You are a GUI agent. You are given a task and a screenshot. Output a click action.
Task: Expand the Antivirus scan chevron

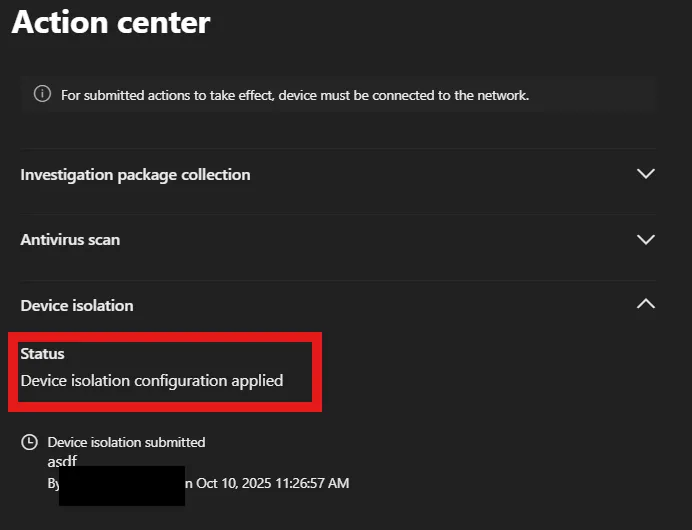pyautogui.click(x=646, y=240)
